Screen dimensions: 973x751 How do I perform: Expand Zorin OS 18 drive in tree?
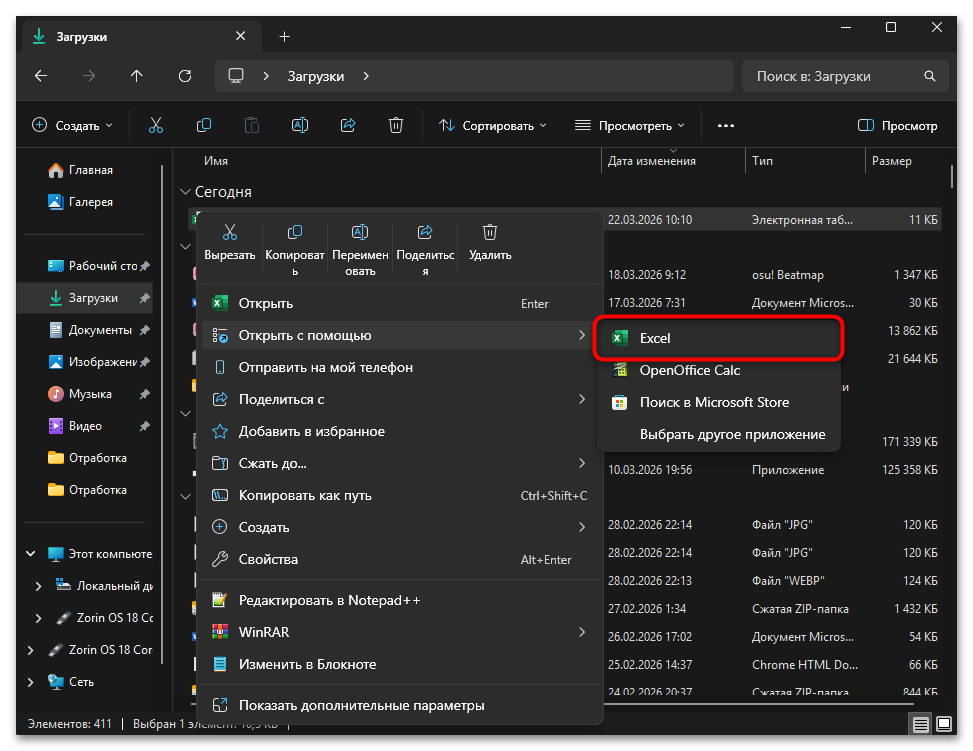(x=39, y=618)
